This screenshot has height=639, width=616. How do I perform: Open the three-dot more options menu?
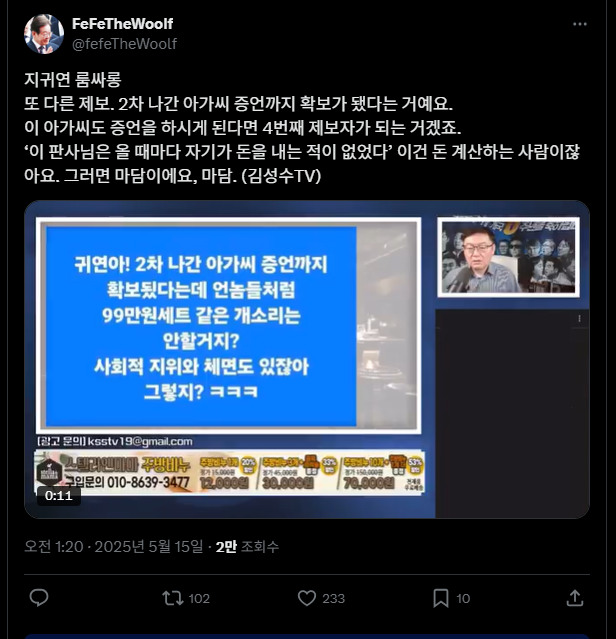[579, 24]
